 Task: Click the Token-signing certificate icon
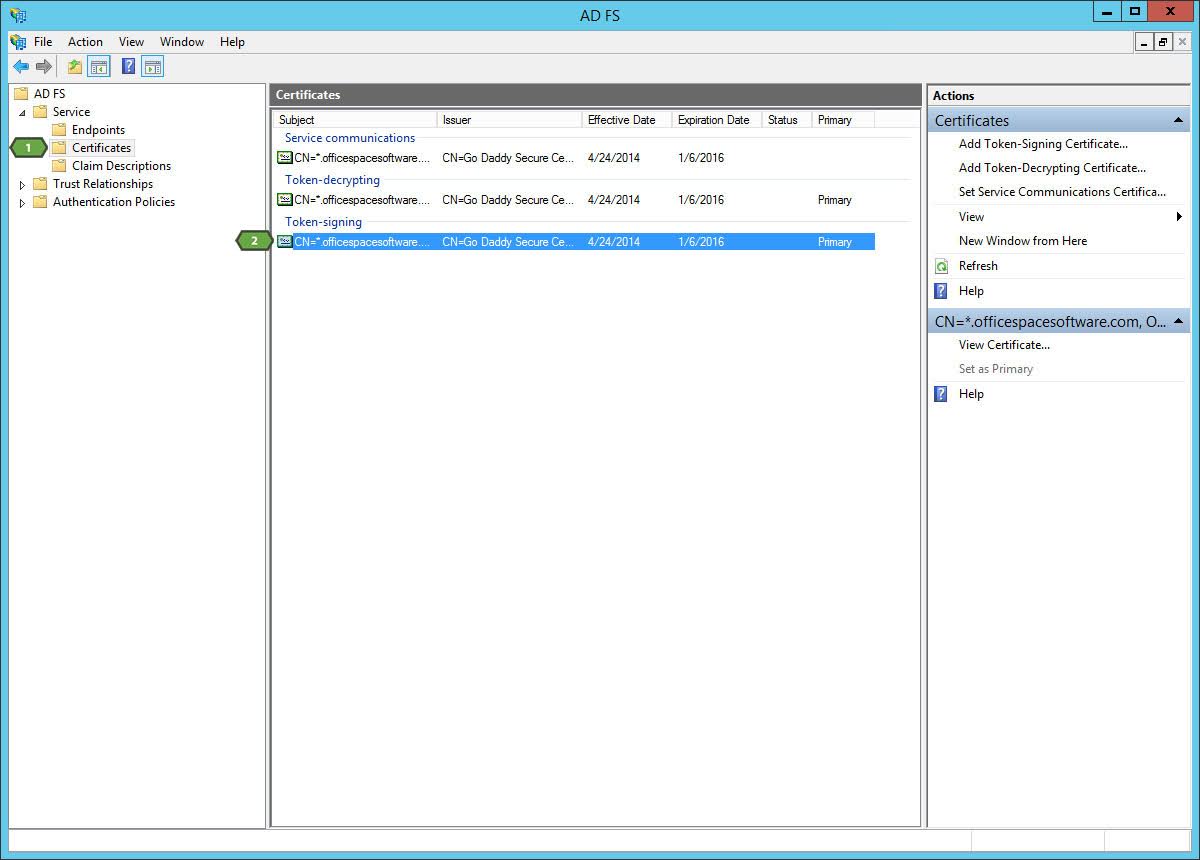click(285, 242)
